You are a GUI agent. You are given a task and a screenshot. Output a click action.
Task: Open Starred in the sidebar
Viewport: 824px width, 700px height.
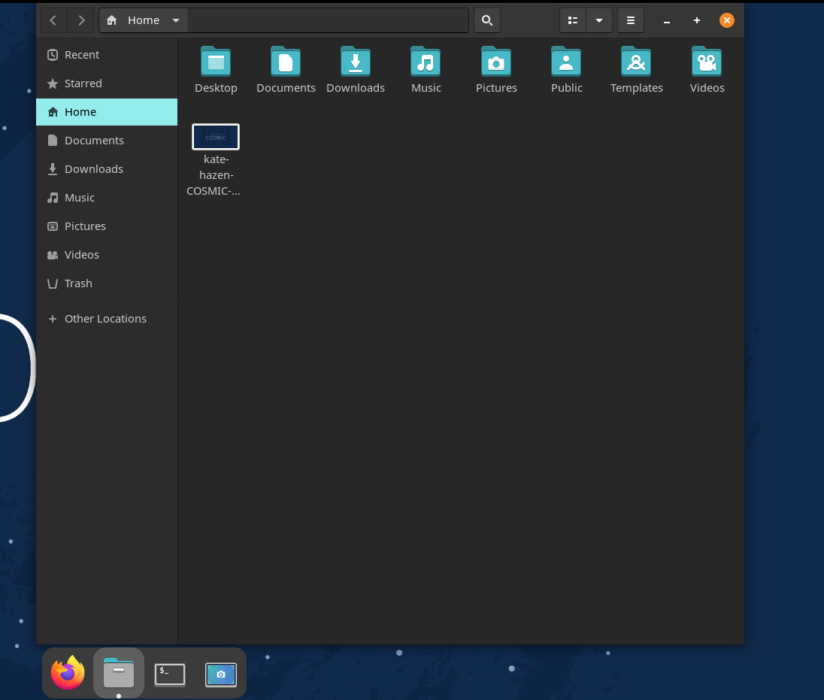107,83
